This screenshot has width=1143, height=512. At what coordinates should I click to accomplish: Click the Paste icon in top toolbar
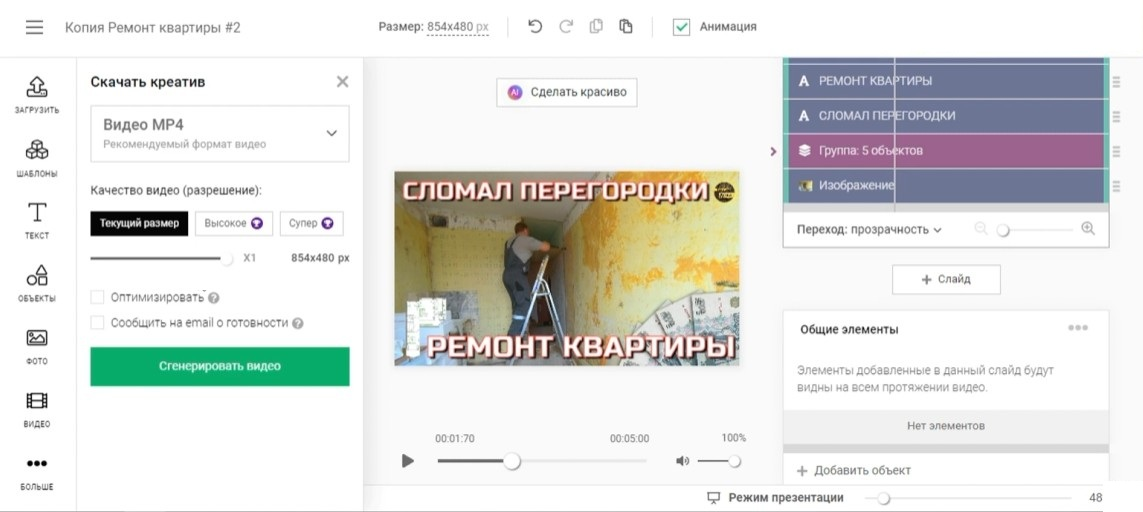[625, 26]
